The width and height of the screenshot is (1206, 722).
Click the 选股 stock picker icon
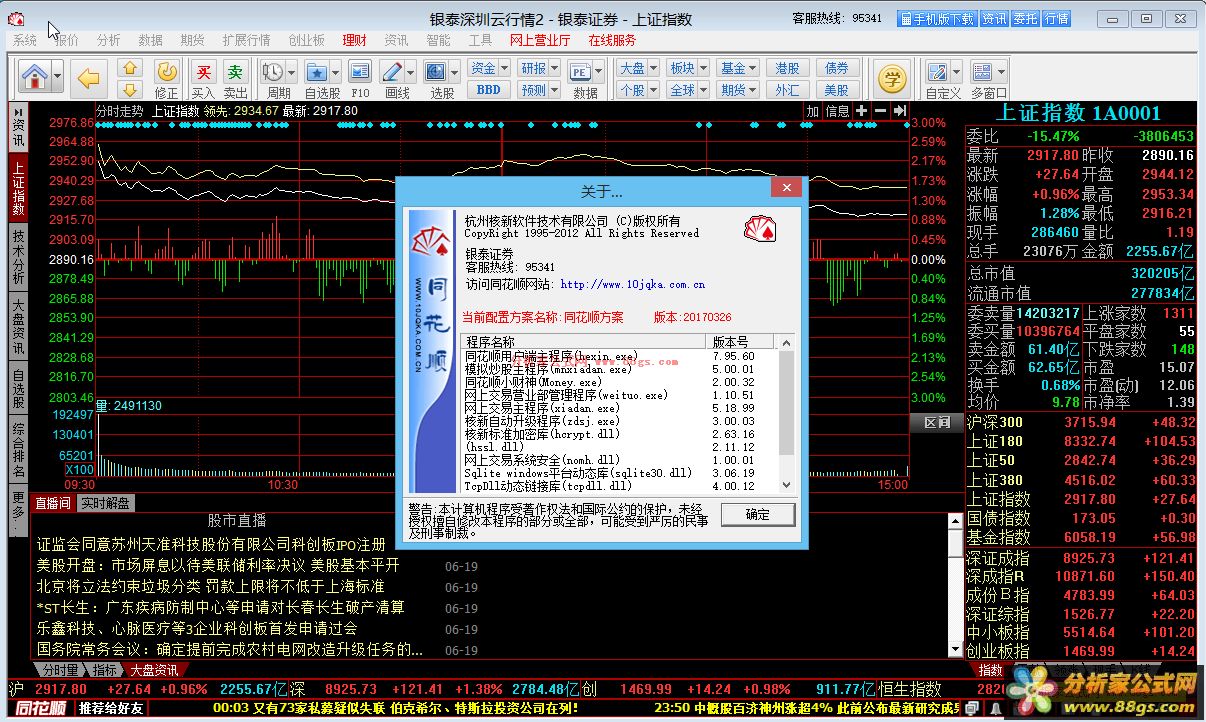[x=437, y=73]
